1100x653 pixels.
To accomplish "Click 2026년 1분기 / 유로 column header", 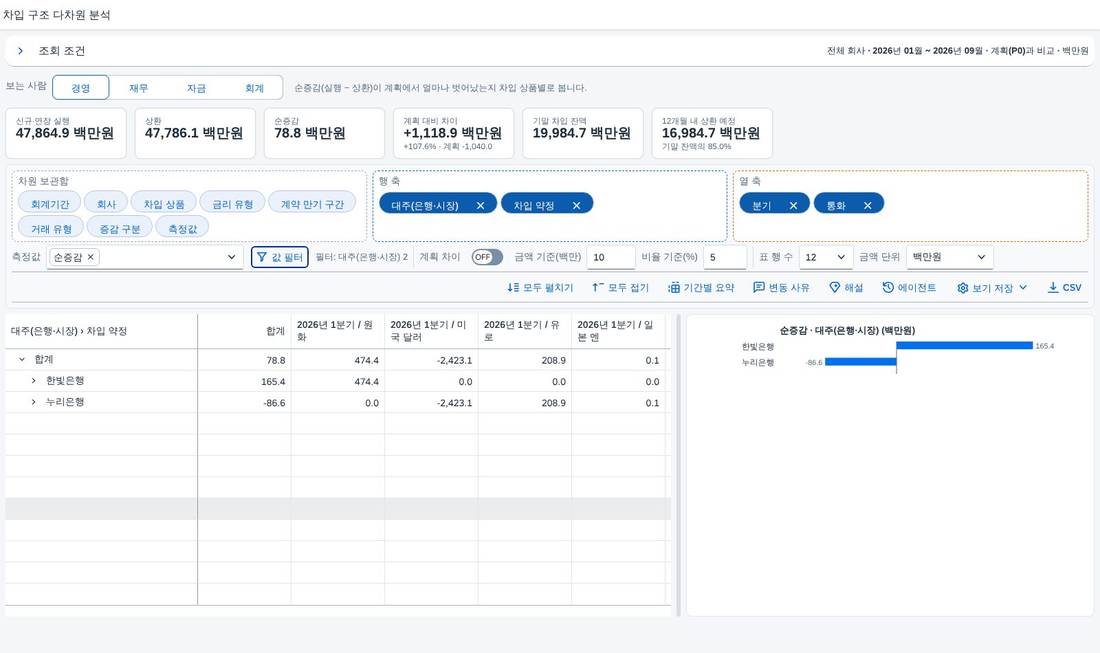I will click(x=525, y=331).
